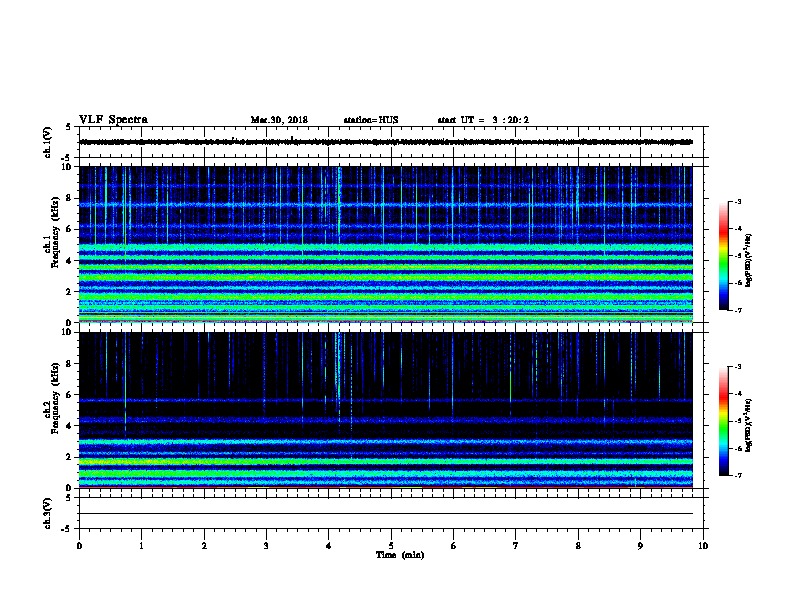
Task: Click time-axis tick label "10"
Action: click(703, 545)
